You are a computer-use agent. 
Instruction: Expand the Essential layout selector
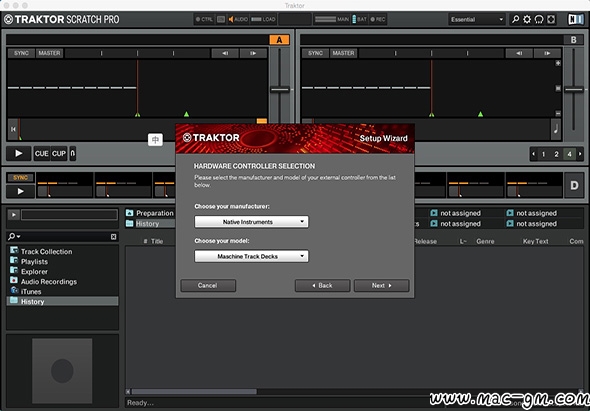pyautogui.click(x=476, y=19)
